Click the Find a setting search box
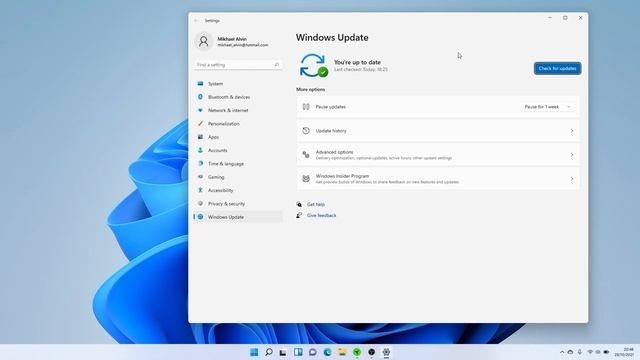 (238, 64)
